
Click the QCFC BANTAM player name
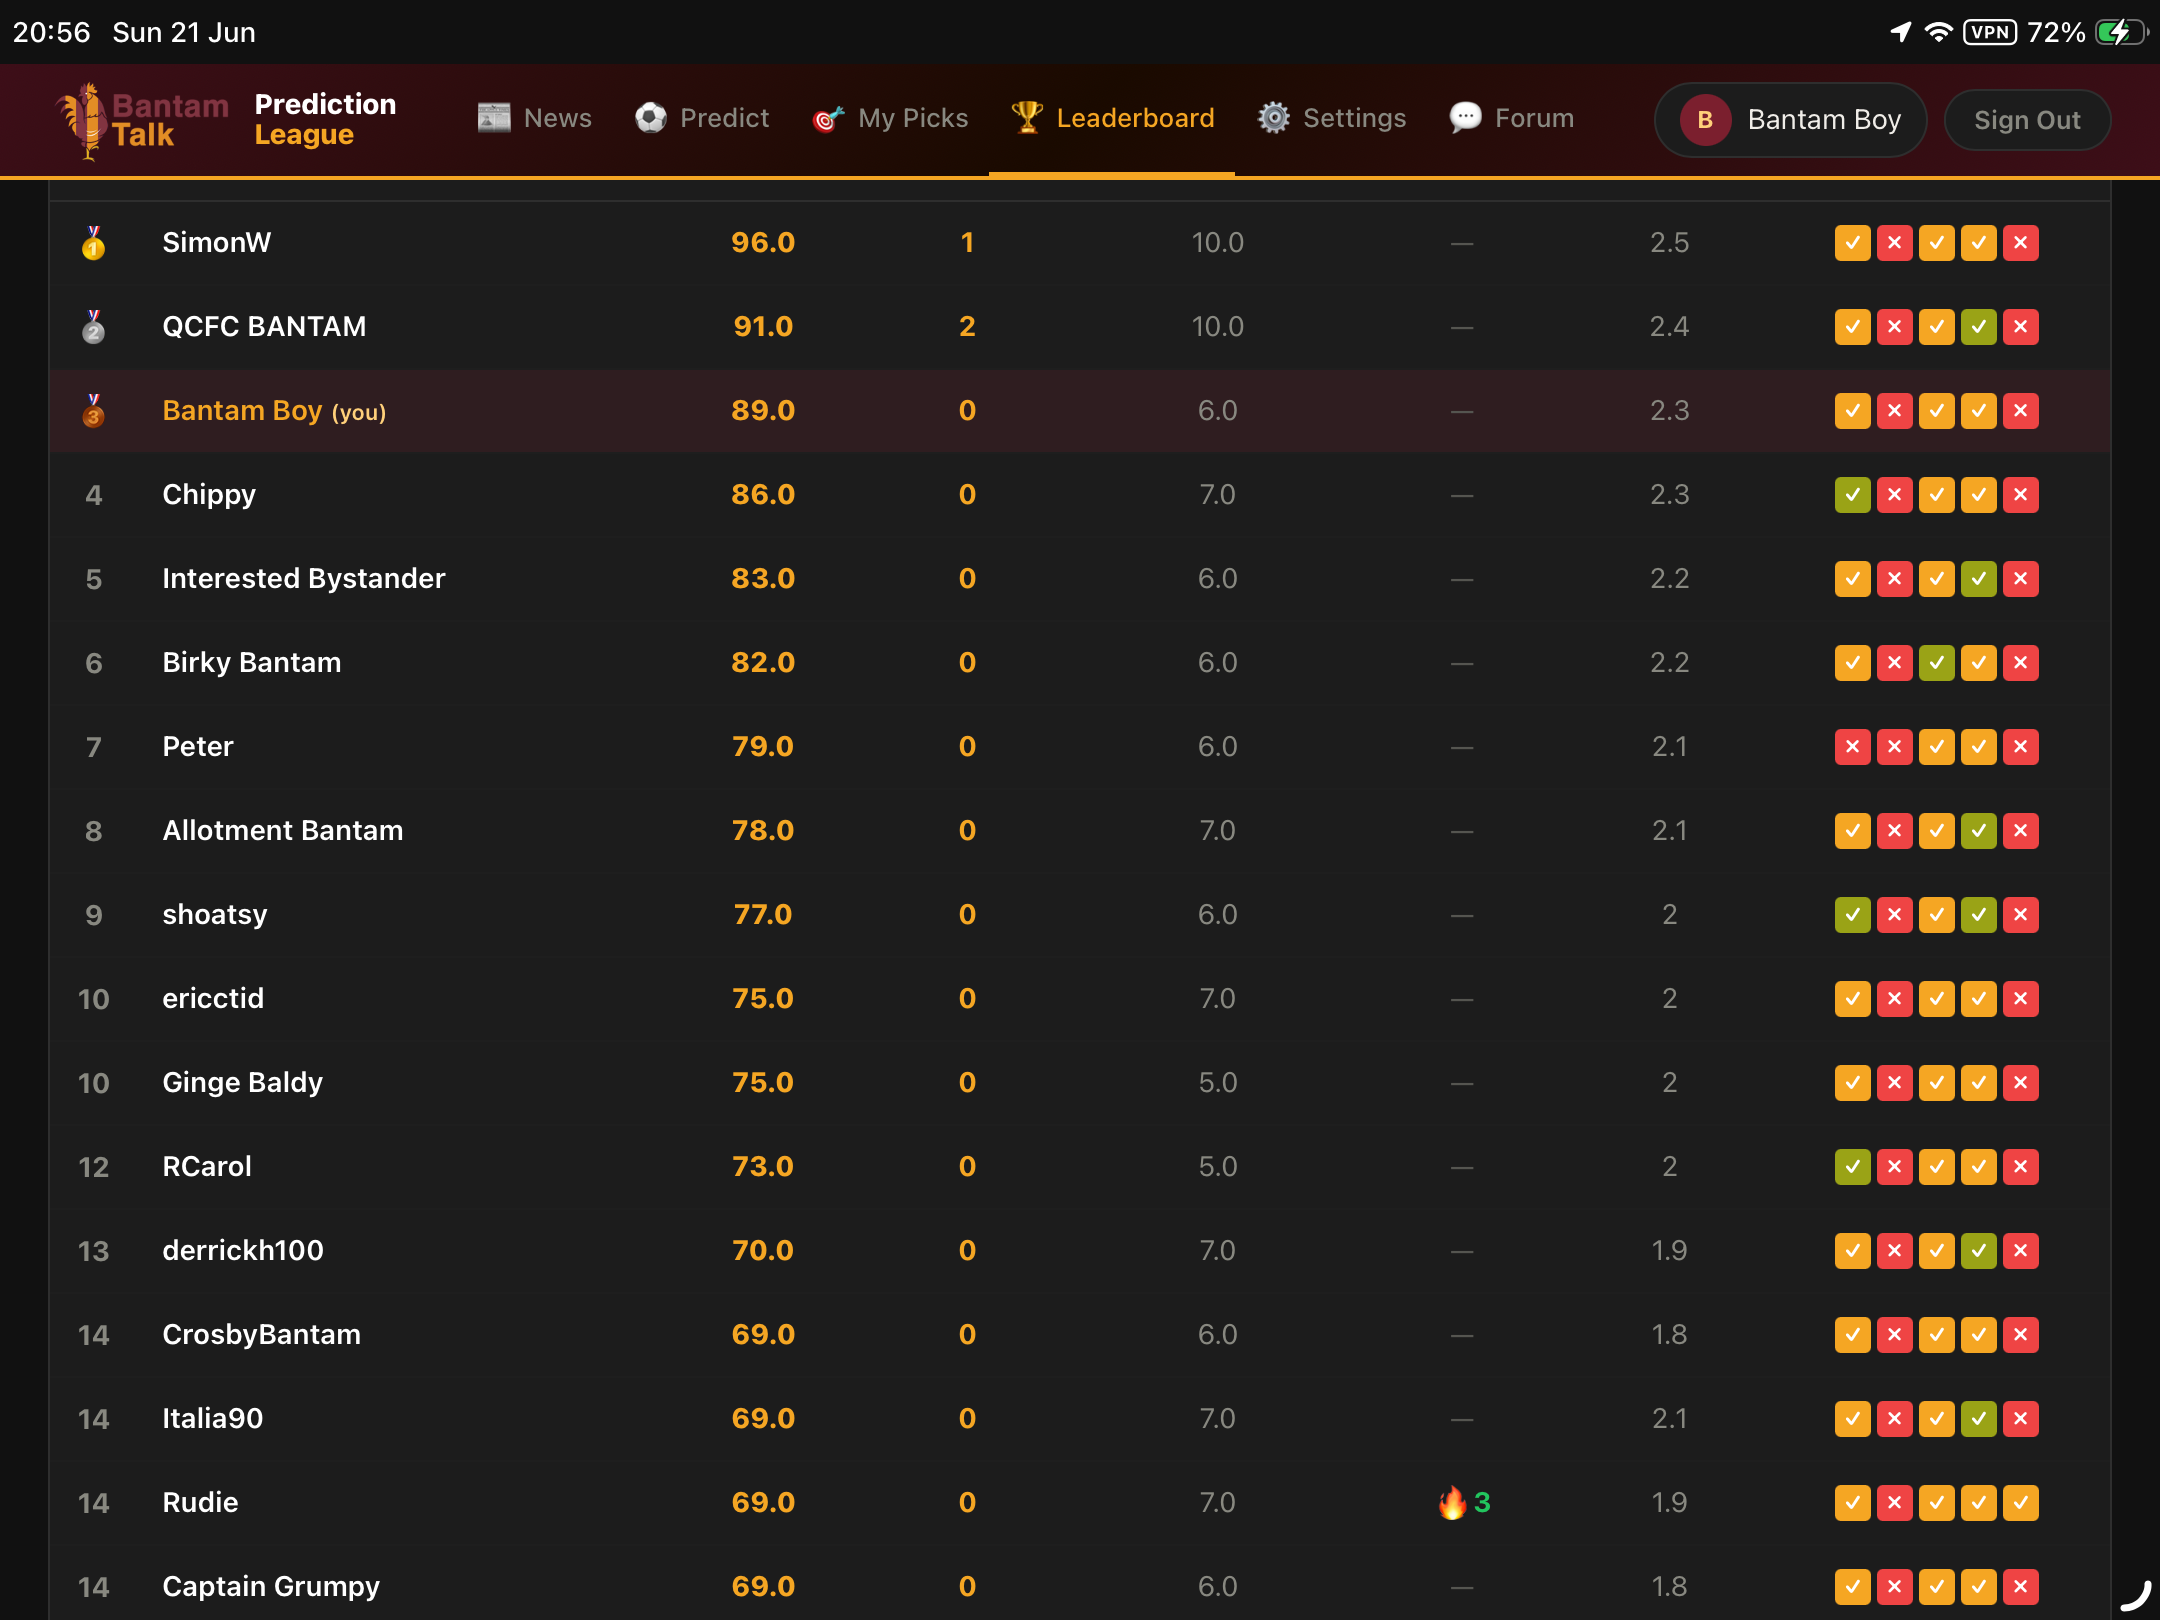click(x=264, y=326)
